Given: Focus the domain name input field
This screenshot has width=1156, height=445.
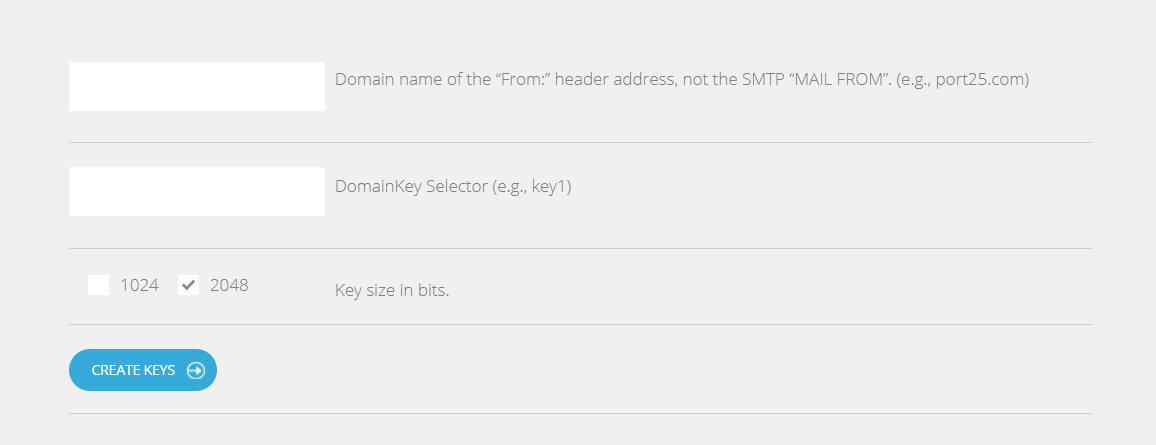Looking at the screenshot, I should pos(197,86).
